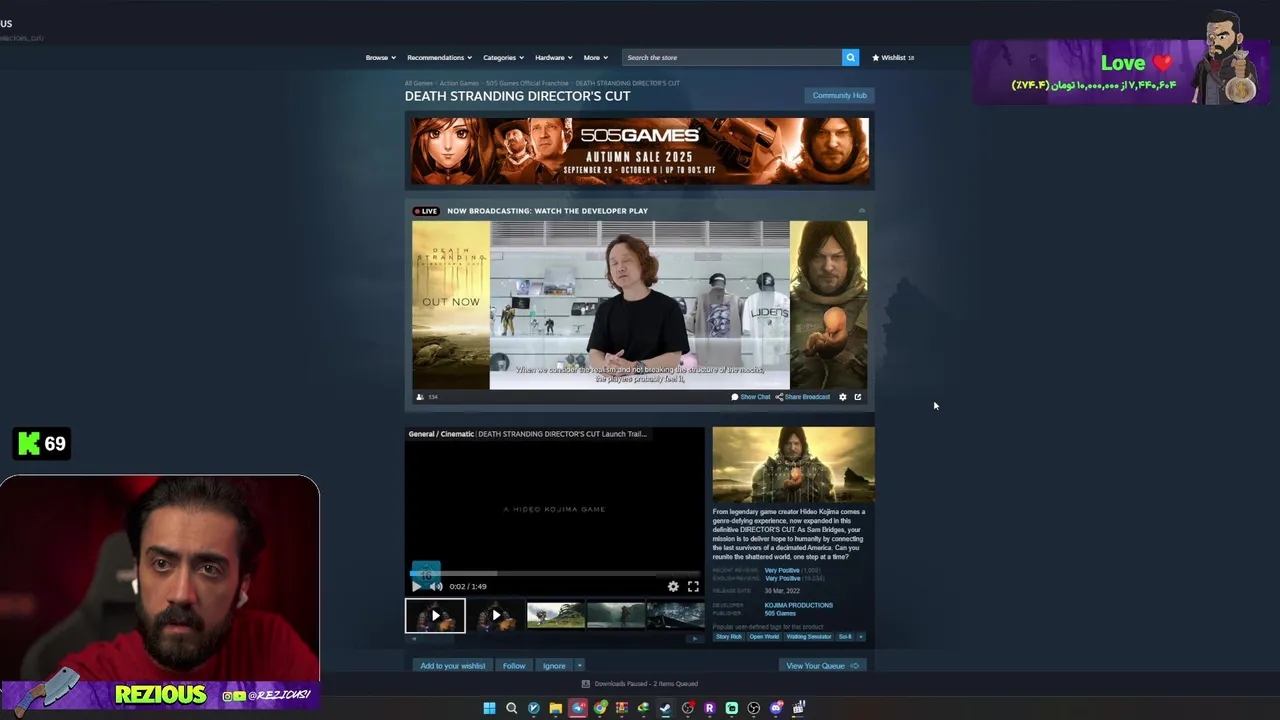Click Share Broadcast link

pos(803,397)
